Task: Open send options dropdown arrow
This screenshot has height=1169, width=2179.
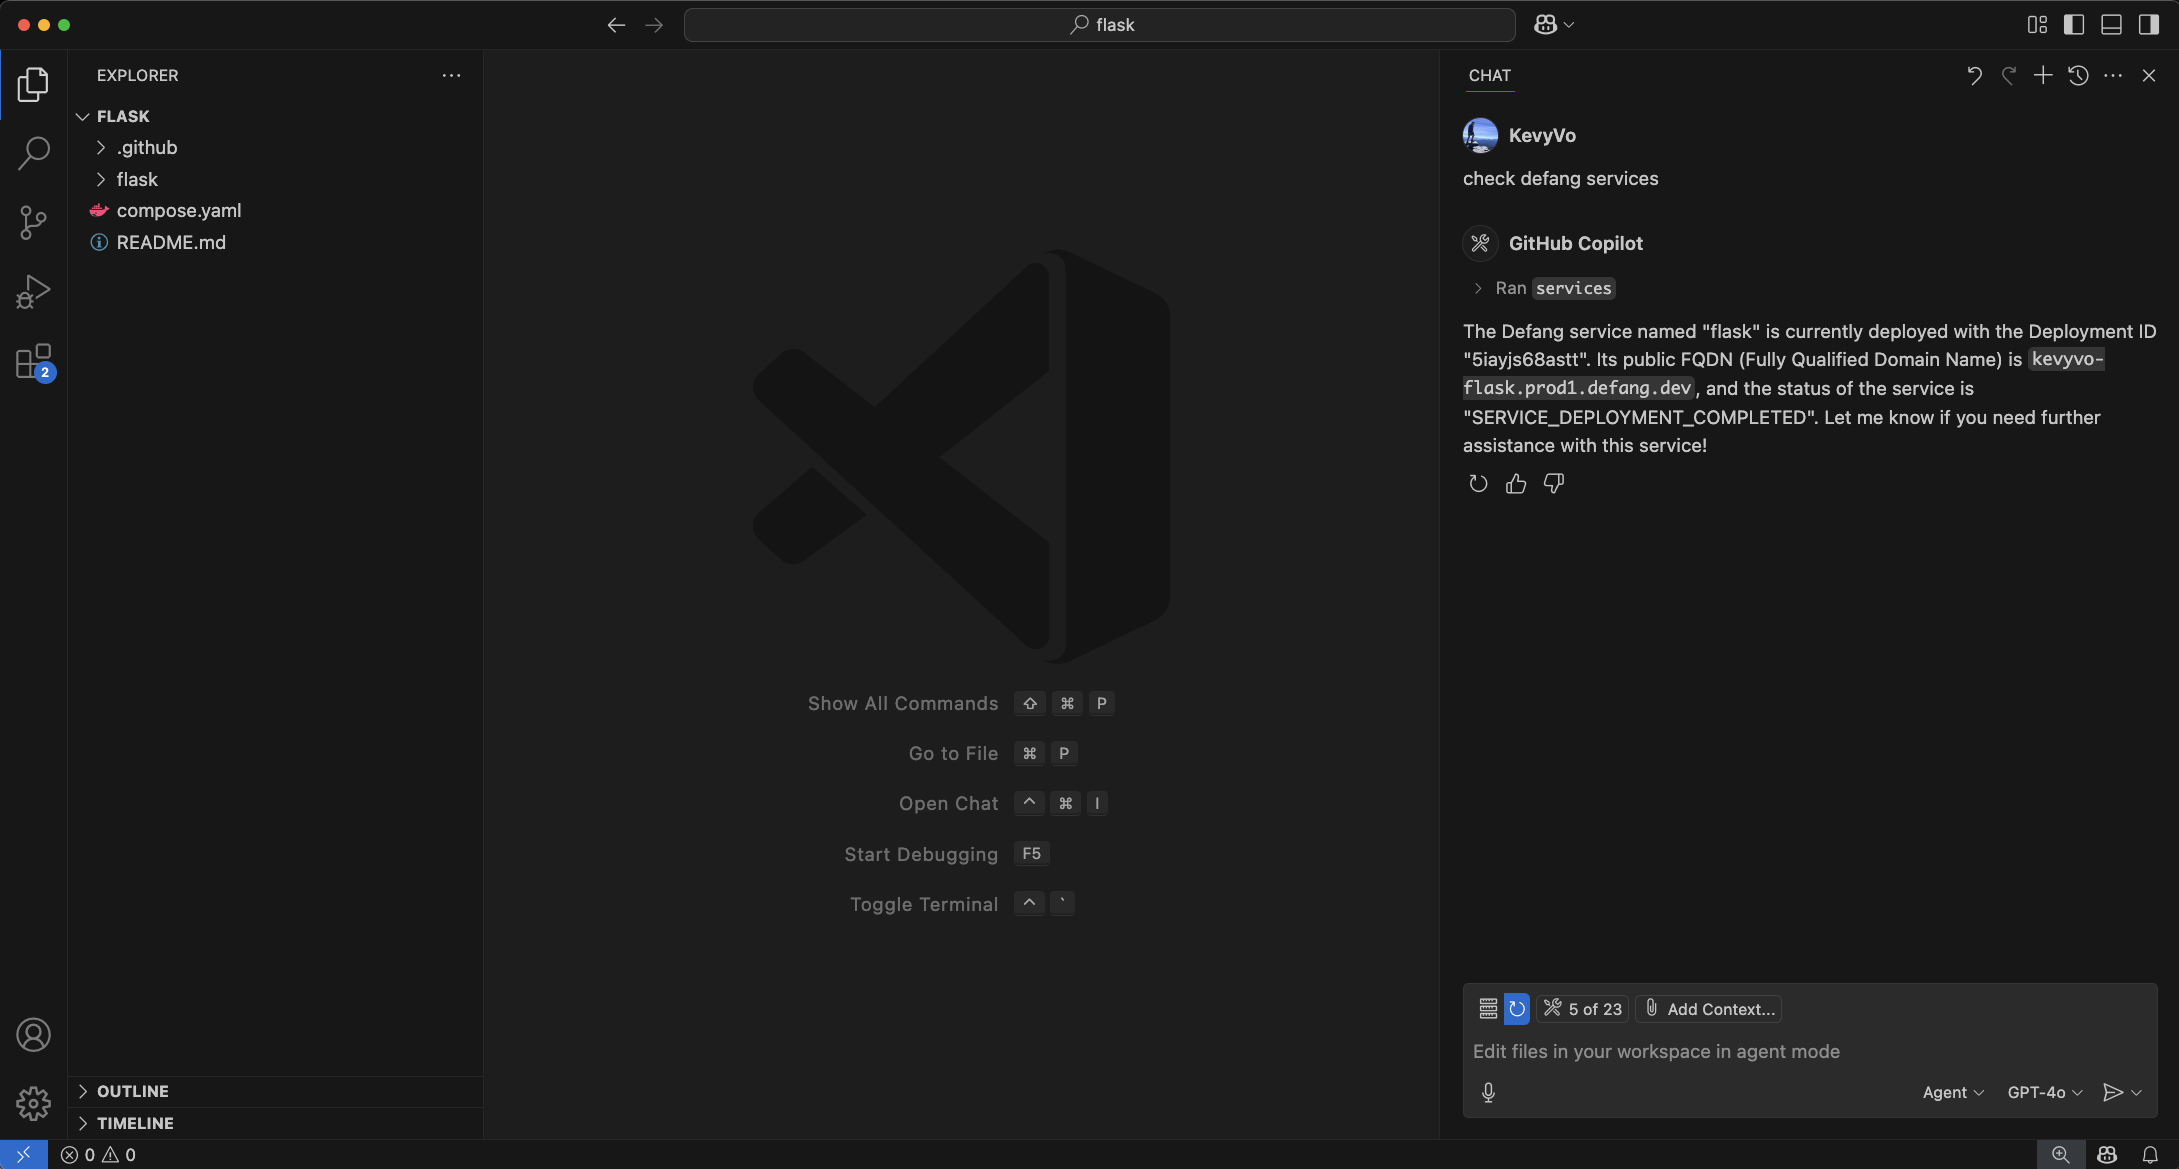Action: pyautogui.click(x=2137, y=1093)
